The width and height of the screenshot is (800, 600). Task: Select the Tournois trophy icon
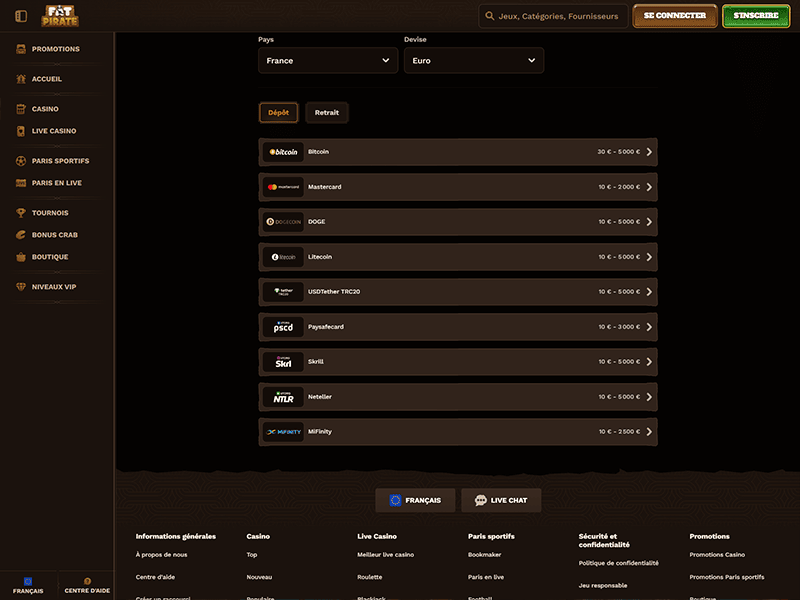pos(21,213)
